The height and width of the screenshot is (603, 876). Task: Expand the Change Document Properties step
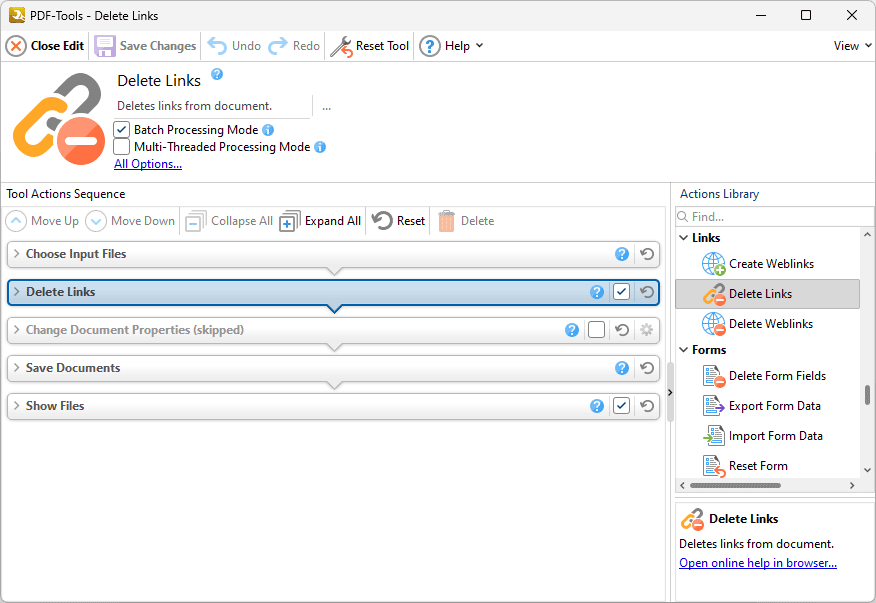(16, 330)
